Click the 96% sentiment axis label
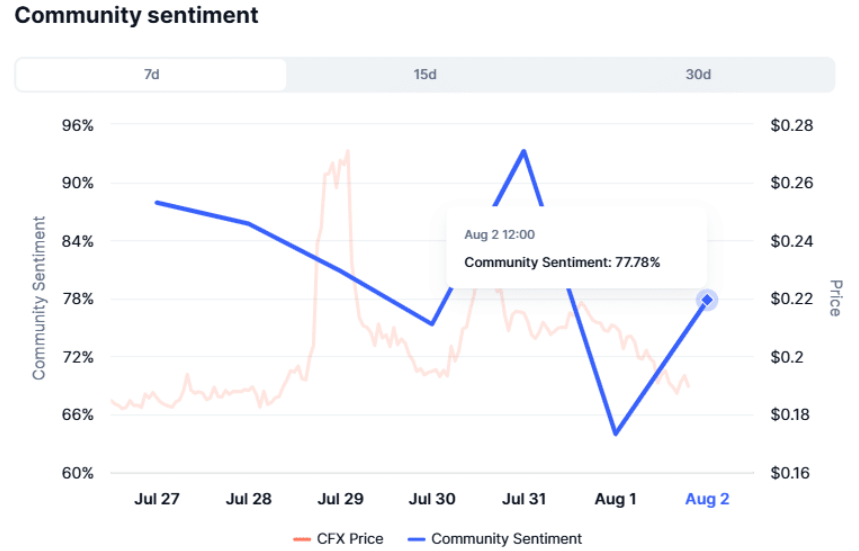The image size is (859, 551). point(78,125)
